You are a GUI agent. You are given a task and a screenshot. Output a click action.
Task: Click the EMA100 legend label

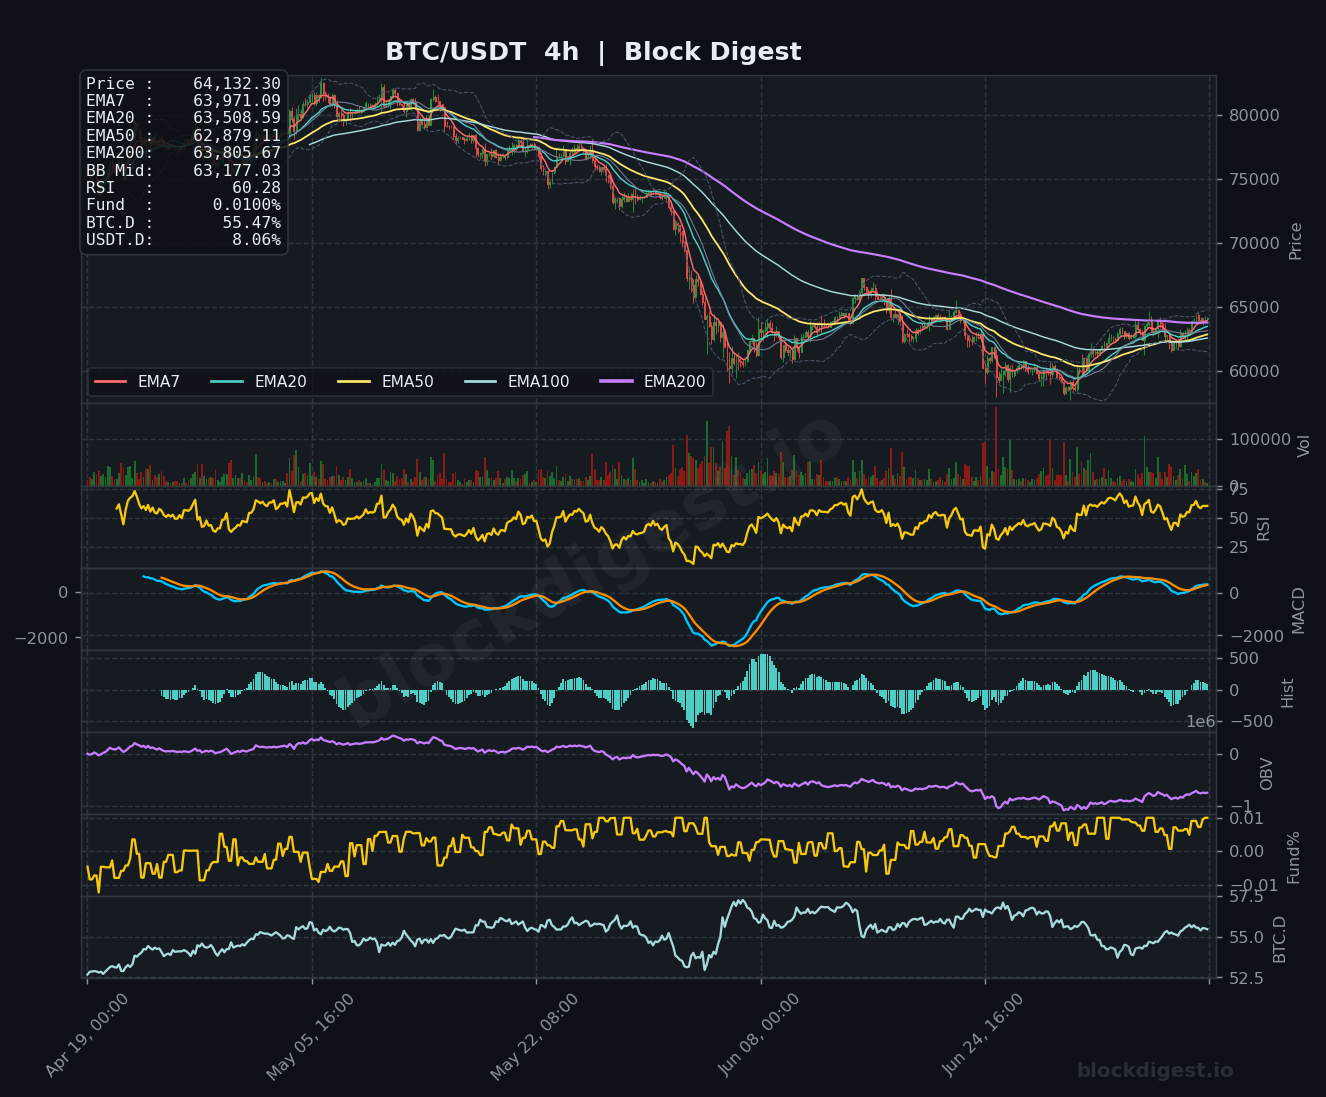pyautogui.click(x=538, y=382)
